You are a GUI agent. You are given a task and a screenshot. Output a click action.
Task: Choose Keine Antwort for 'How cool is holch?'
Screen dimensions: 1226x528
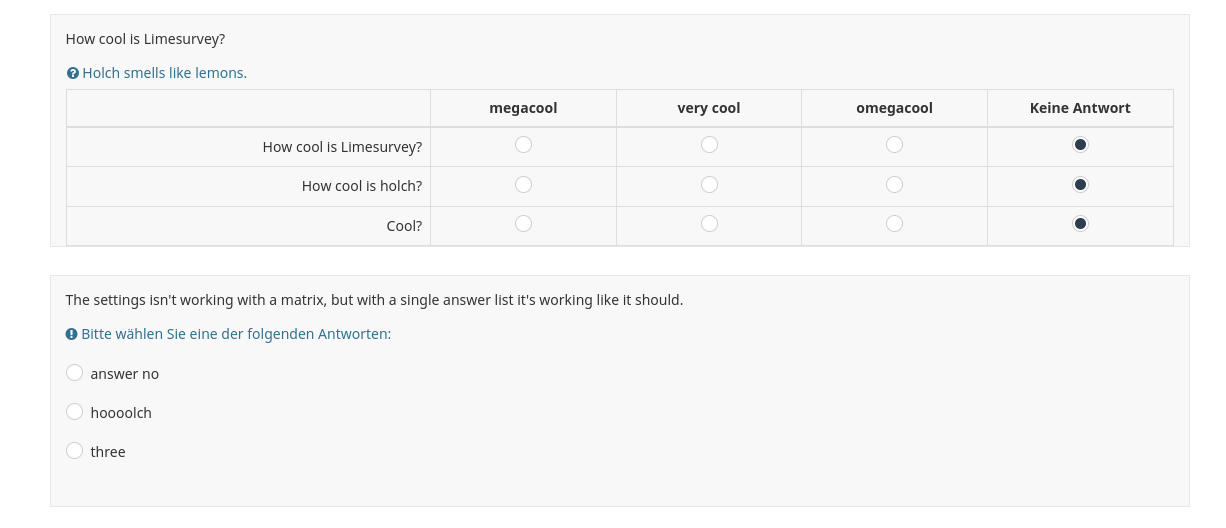(1080, 185)
